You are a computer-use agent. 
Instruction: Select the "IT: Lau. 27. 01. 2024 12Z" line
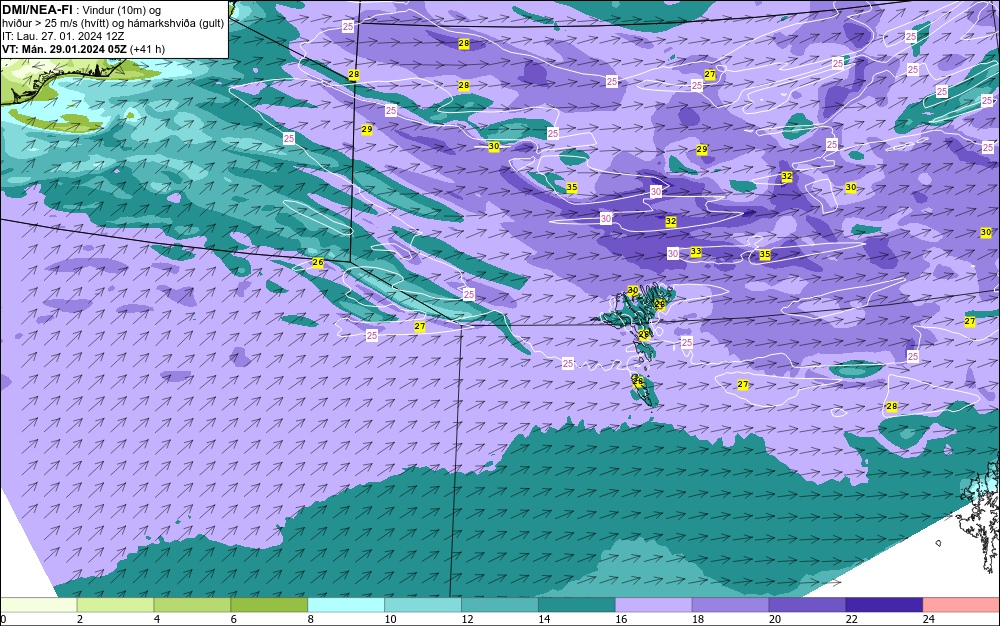point(63,36)
